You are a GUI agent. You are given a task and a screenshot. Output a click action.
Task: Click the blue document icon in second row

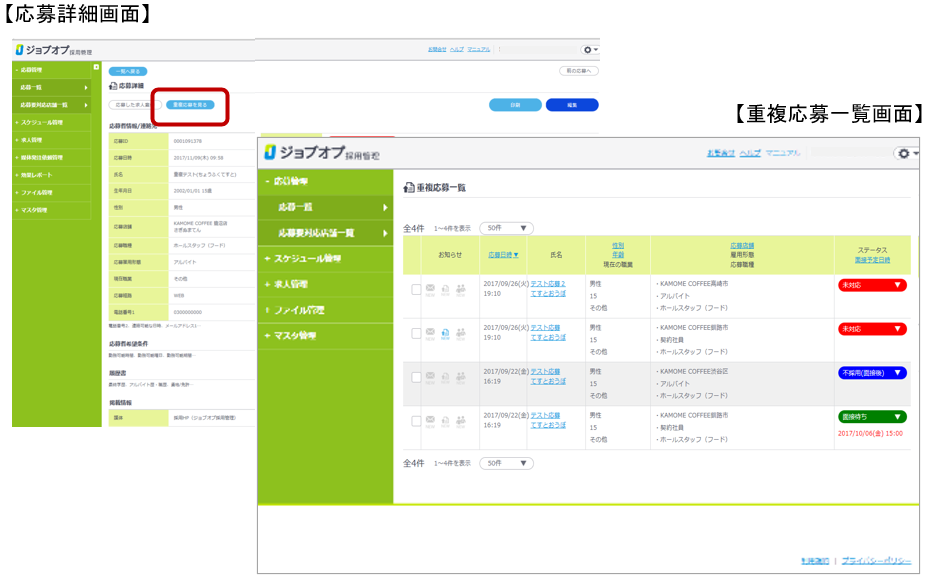point(445,332)
